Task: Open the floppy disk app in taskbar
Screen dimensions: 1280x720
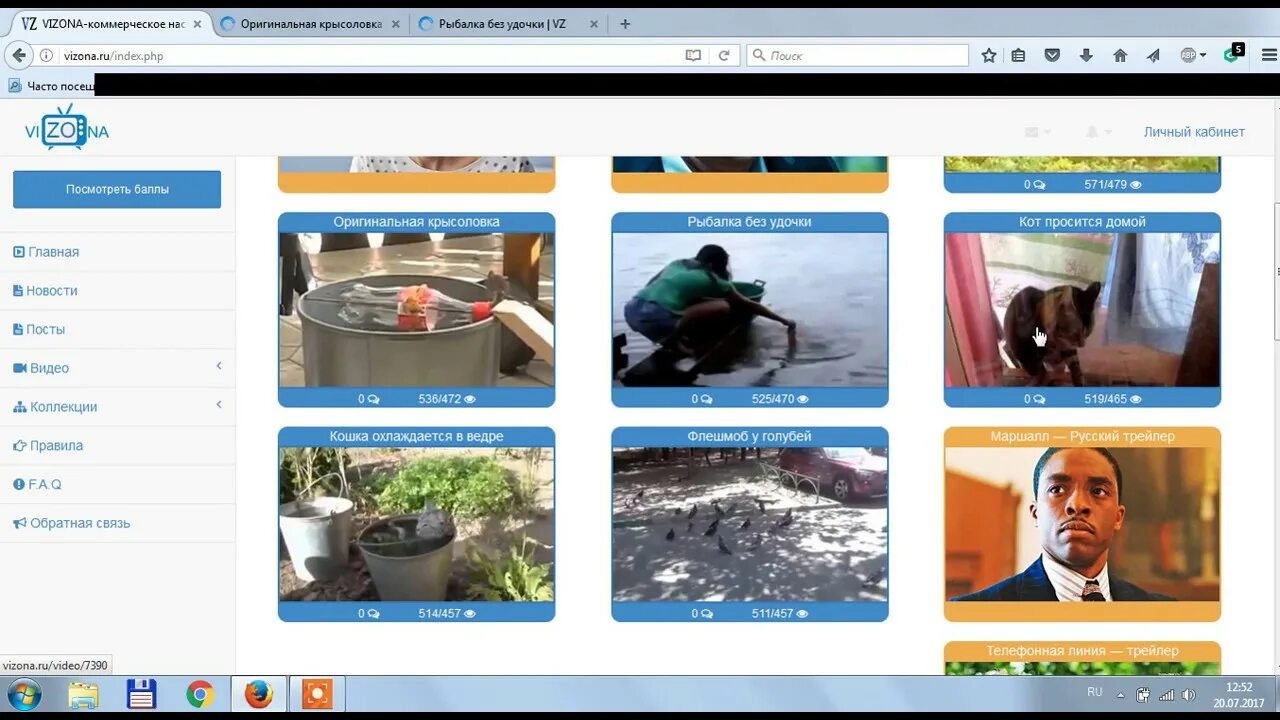Action: click(x=141, y=694)
